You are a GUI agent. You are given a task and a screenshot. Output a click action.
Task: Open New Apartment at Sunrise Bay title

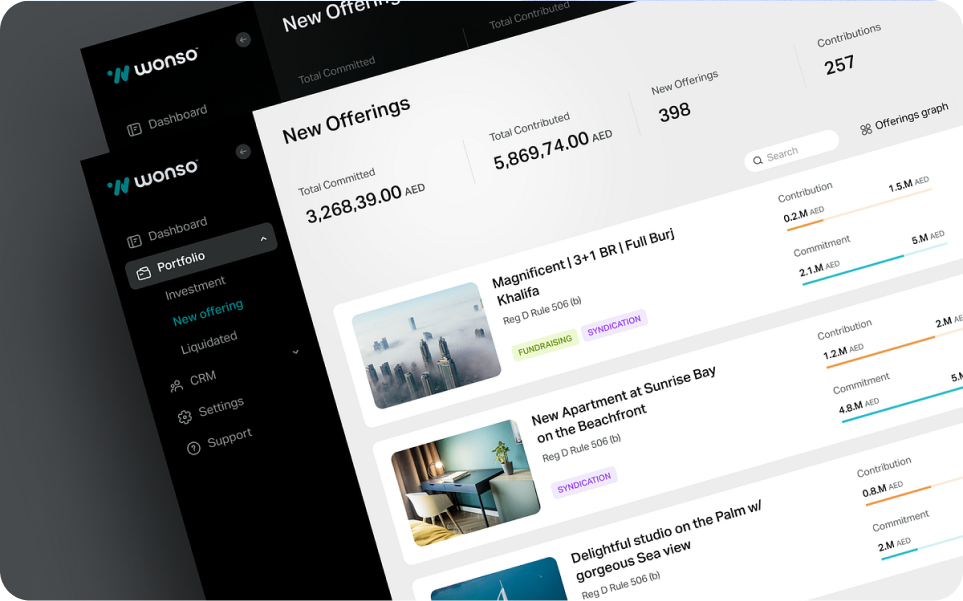[623, 404]
